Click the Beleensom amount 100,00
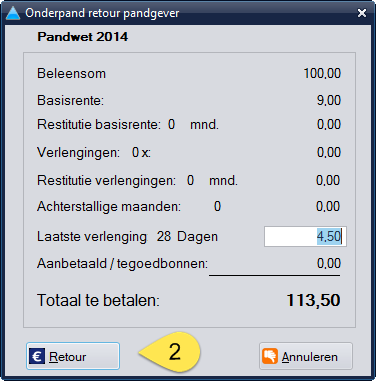376x381 pixels. [x=322, y=73]
